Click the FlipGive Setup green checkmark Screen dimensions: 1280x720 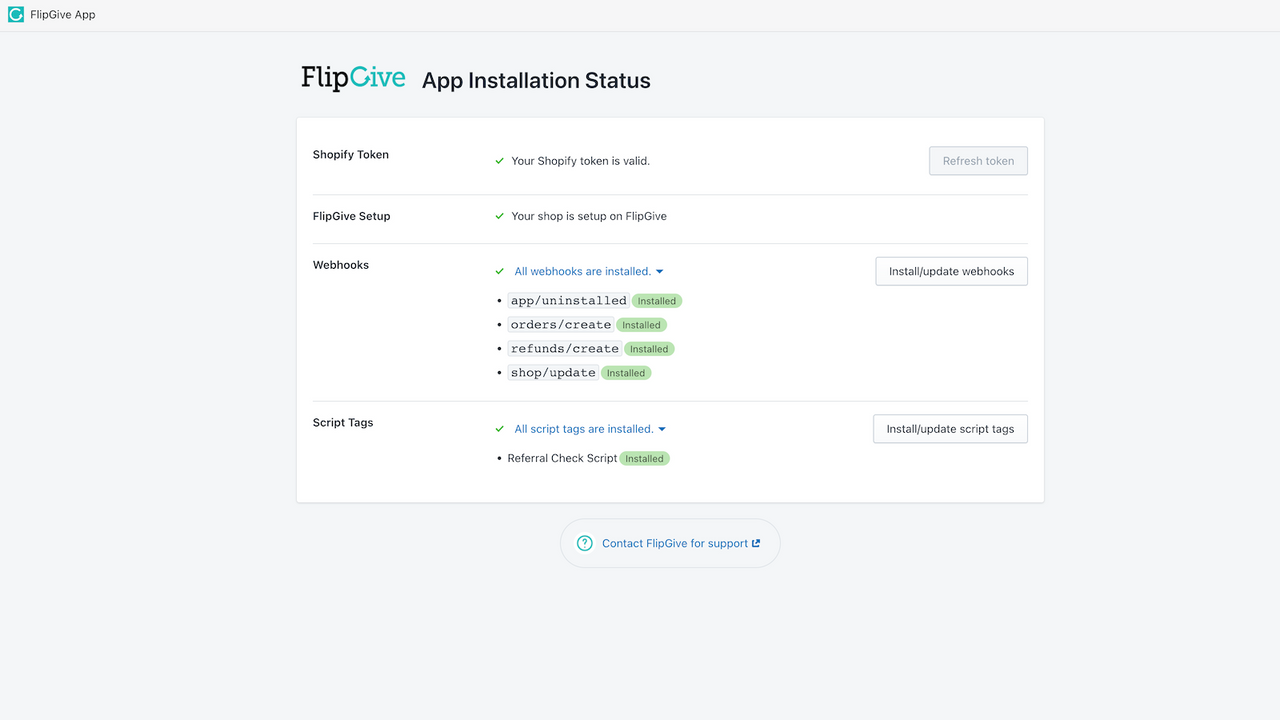coord(500,216)
